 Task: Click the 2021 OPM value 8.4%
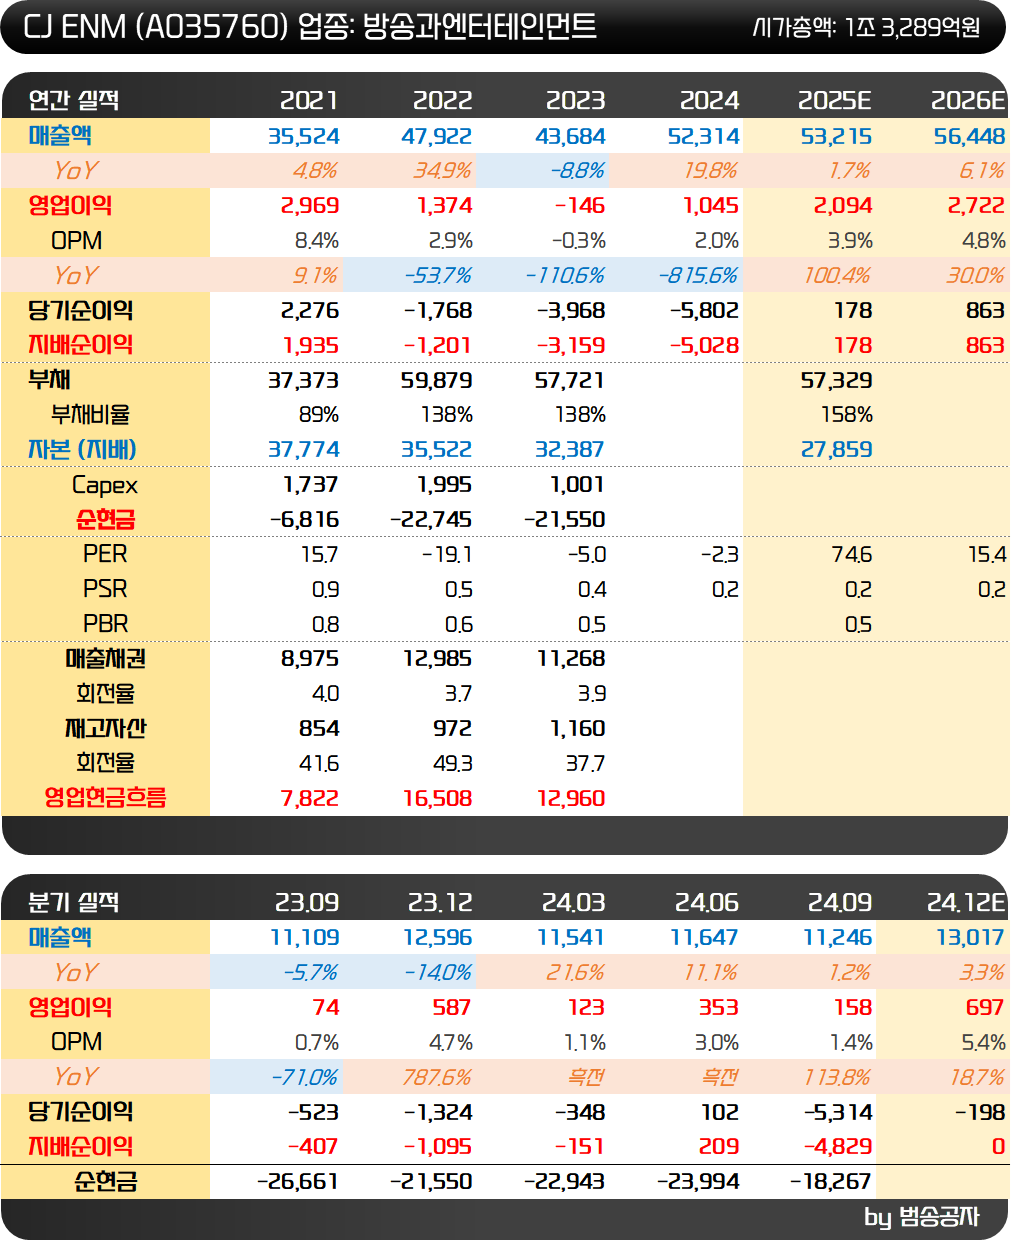click(317, 241)
